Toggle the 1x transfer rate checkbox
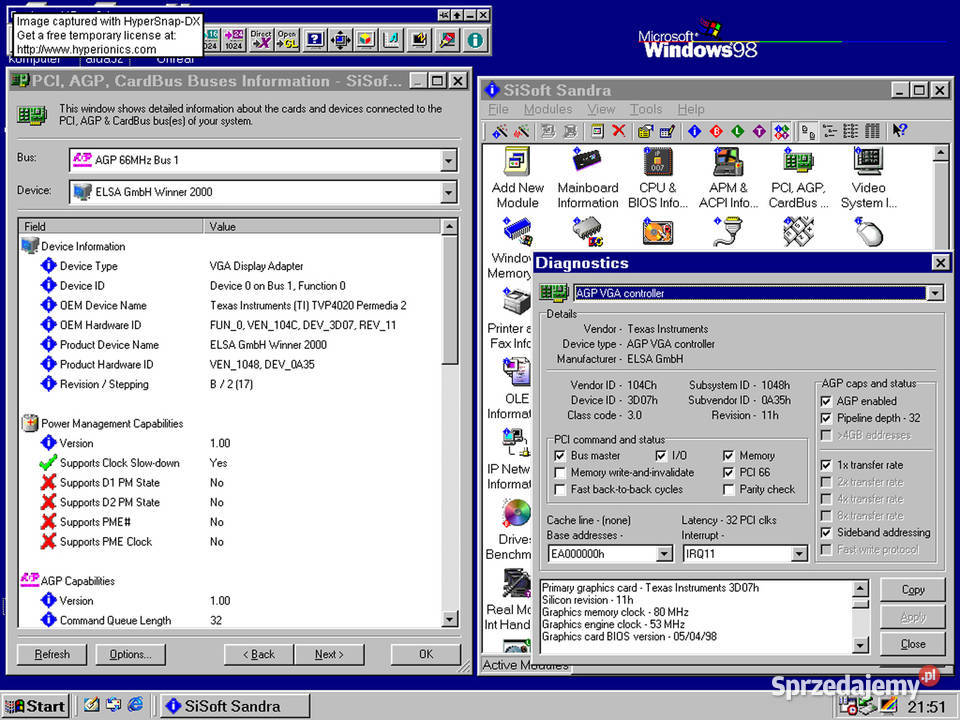 click(x=826, y=465)
